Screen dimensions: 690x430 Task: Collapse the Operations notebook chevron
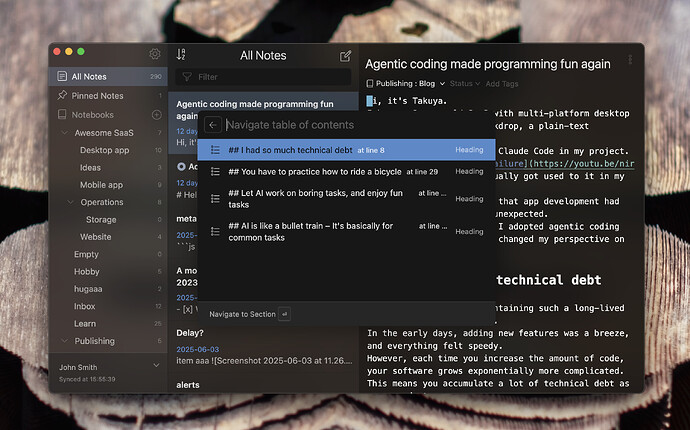click(x=70, y=202)
